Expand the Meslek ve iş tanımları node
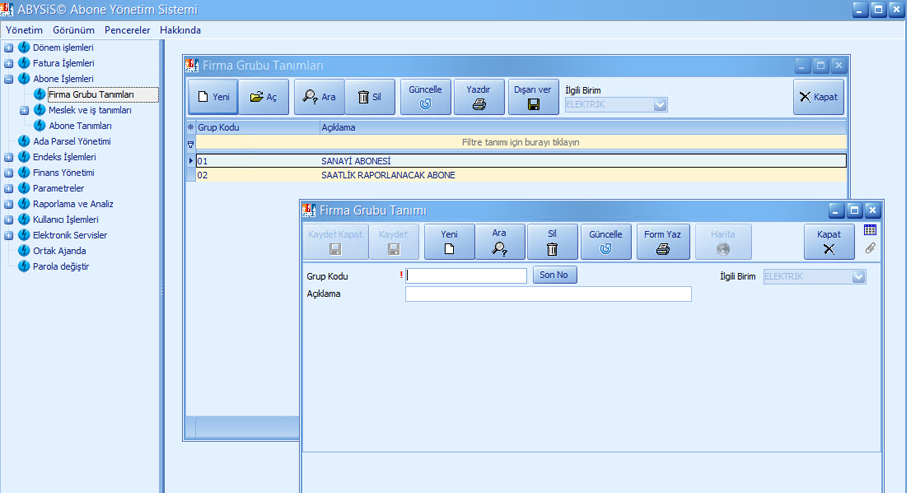The height and width of the screenshot is (493, 907). click(24, 110)
